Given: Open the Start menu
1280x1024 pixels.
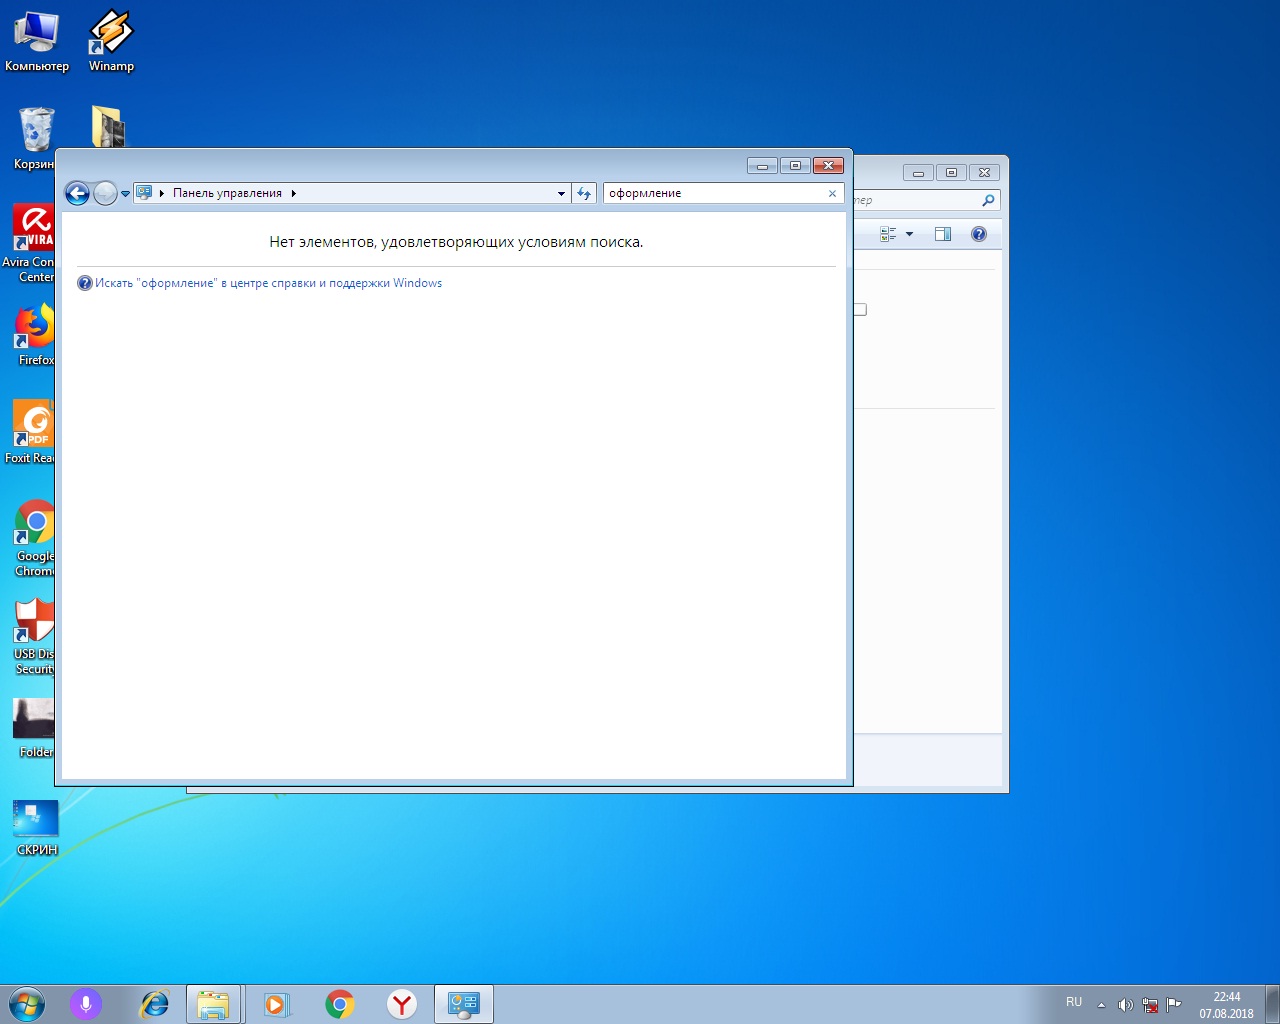Looking at the screenshot, I should coord(27,1004).
